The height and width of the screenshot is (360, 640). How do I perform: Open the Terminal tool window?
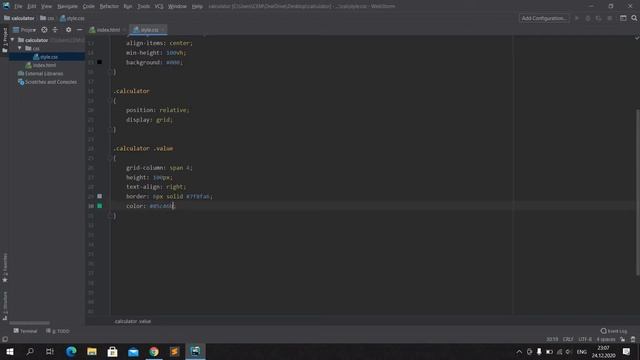(25, 331)
